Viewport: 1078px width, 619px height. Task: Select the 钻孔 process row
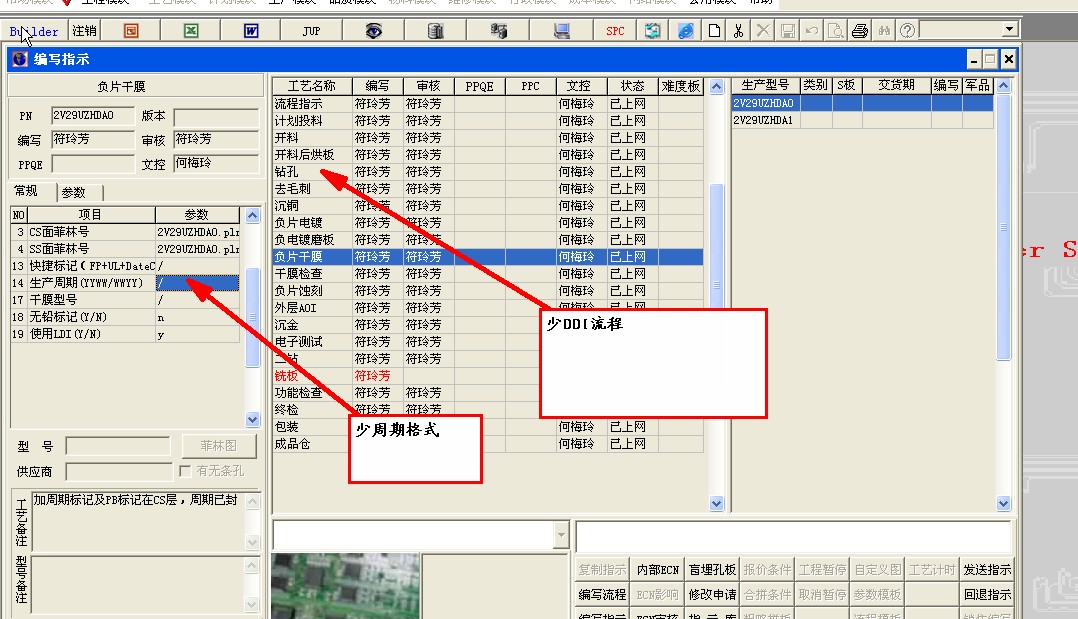(488, 171)
